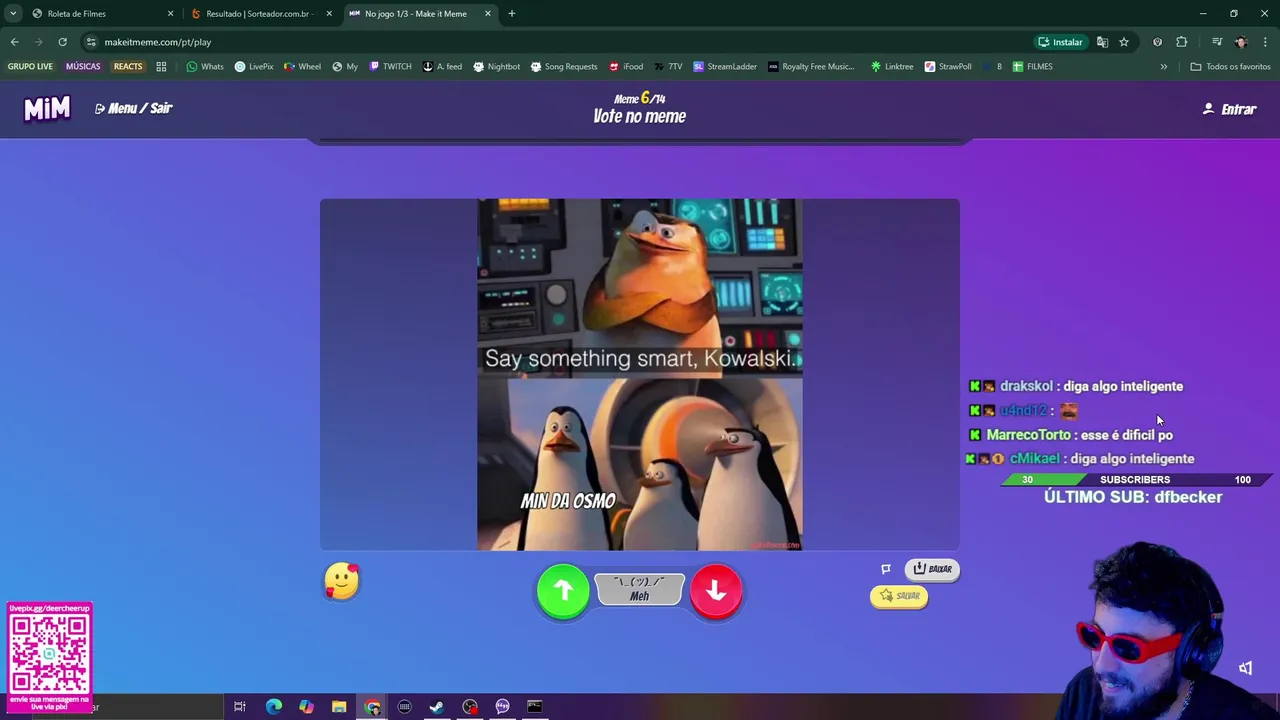Viewport: 1280px width, 720px height.
Task: Click the penguin meme image
Action: tap(639, 374)
